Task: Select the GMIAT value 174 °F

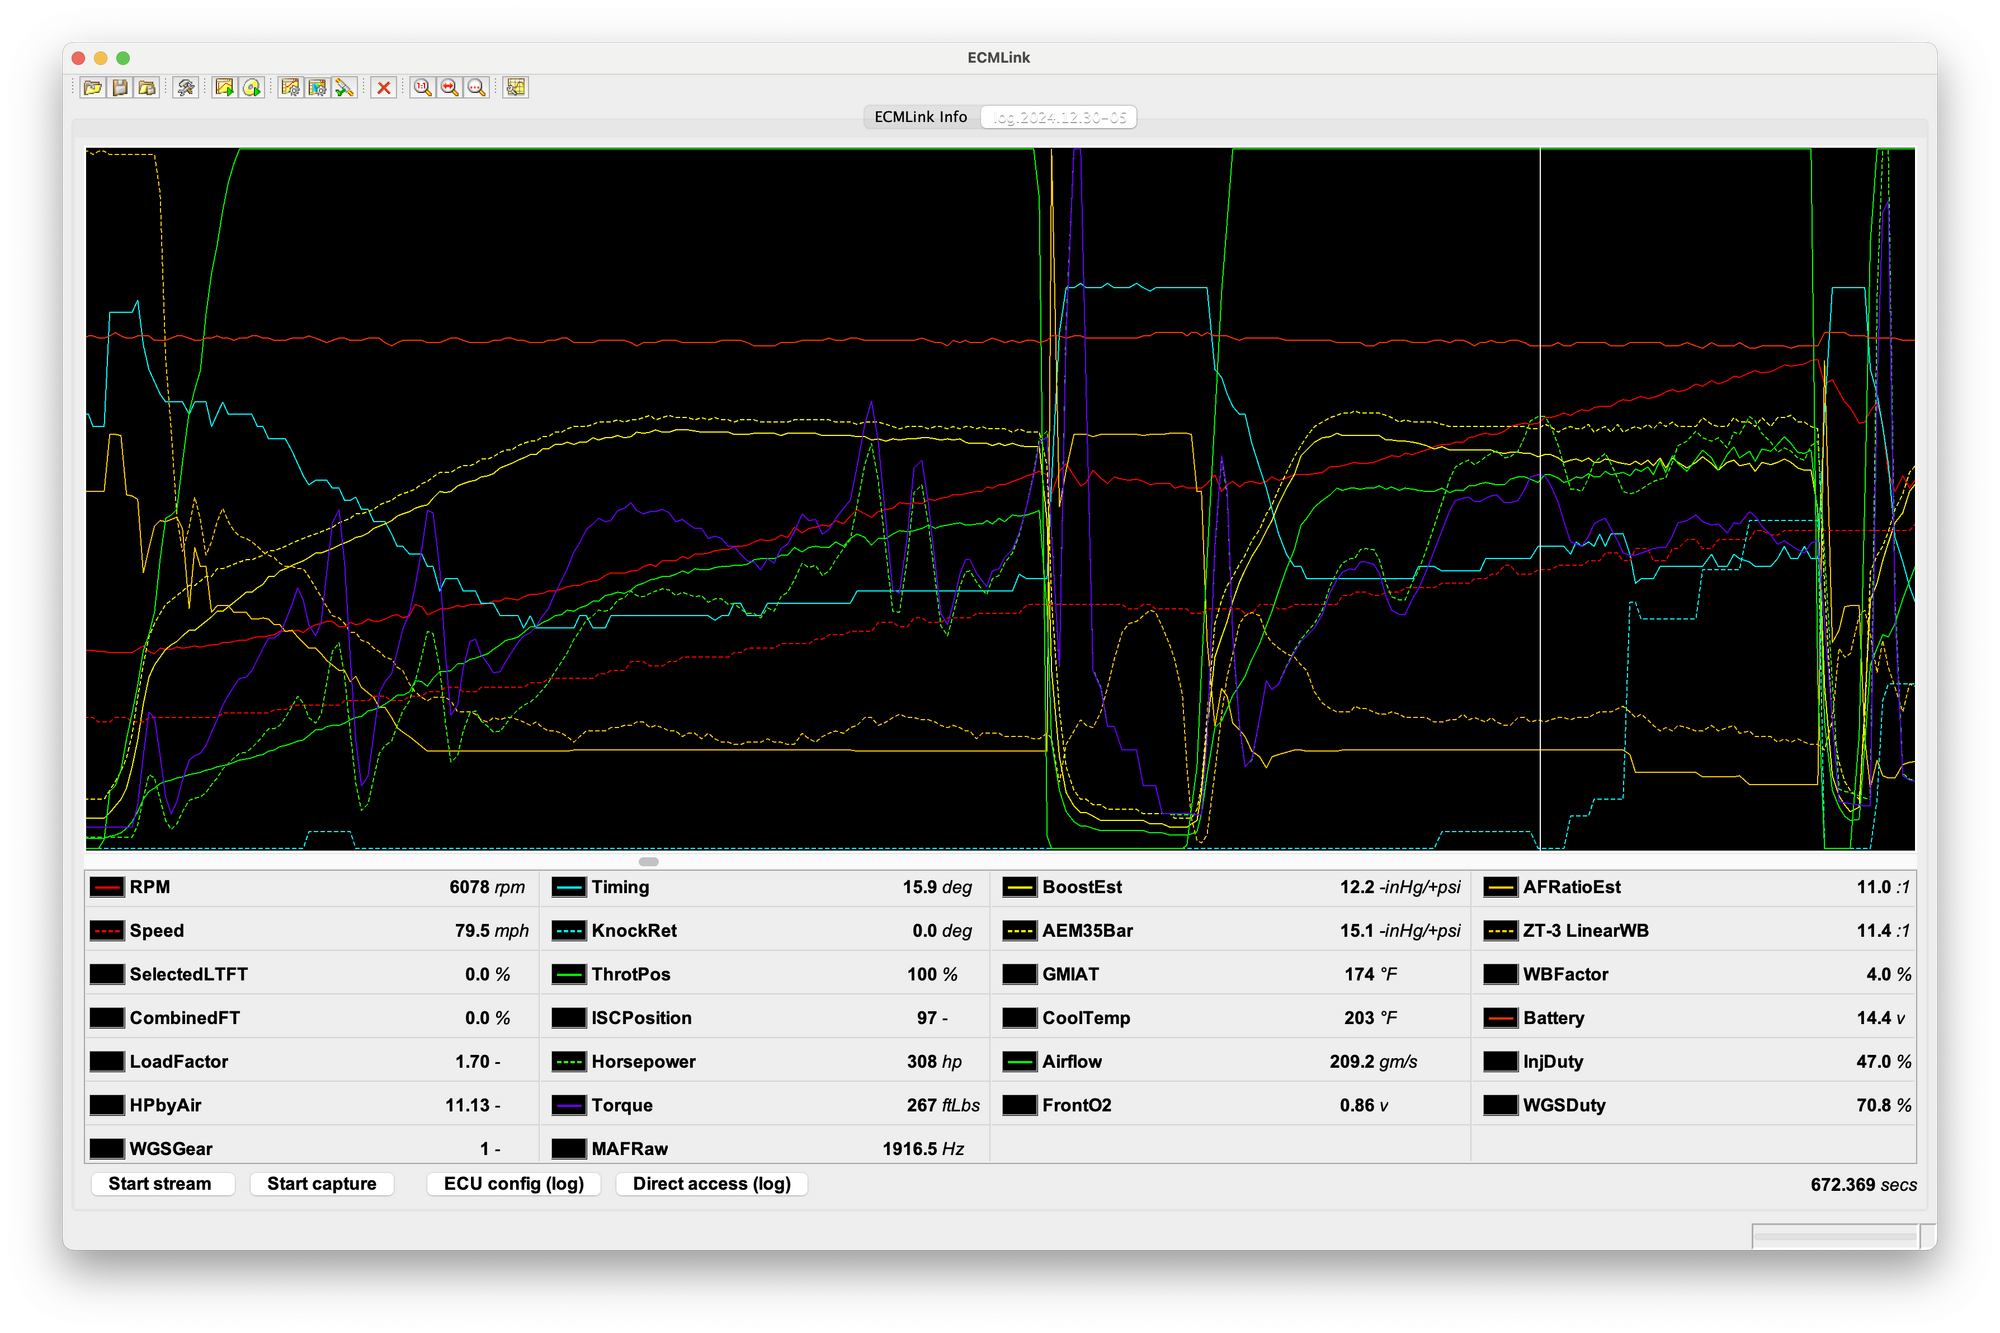Action: [x=1370, y=974]
